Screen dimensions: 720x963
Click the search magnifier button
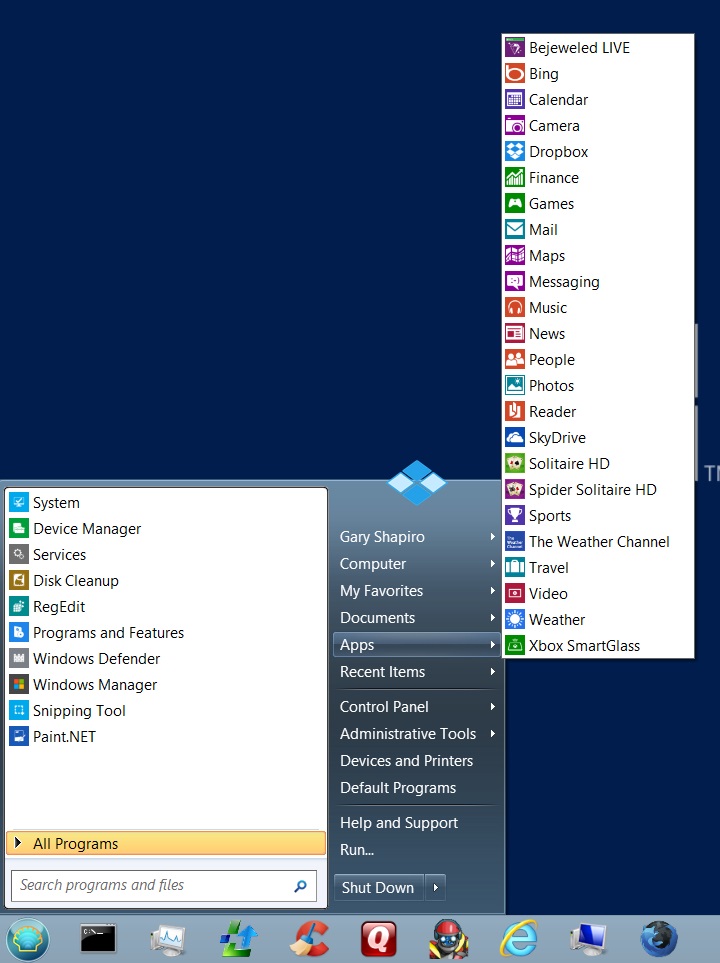pyautogui.click(x=300, y=886)
